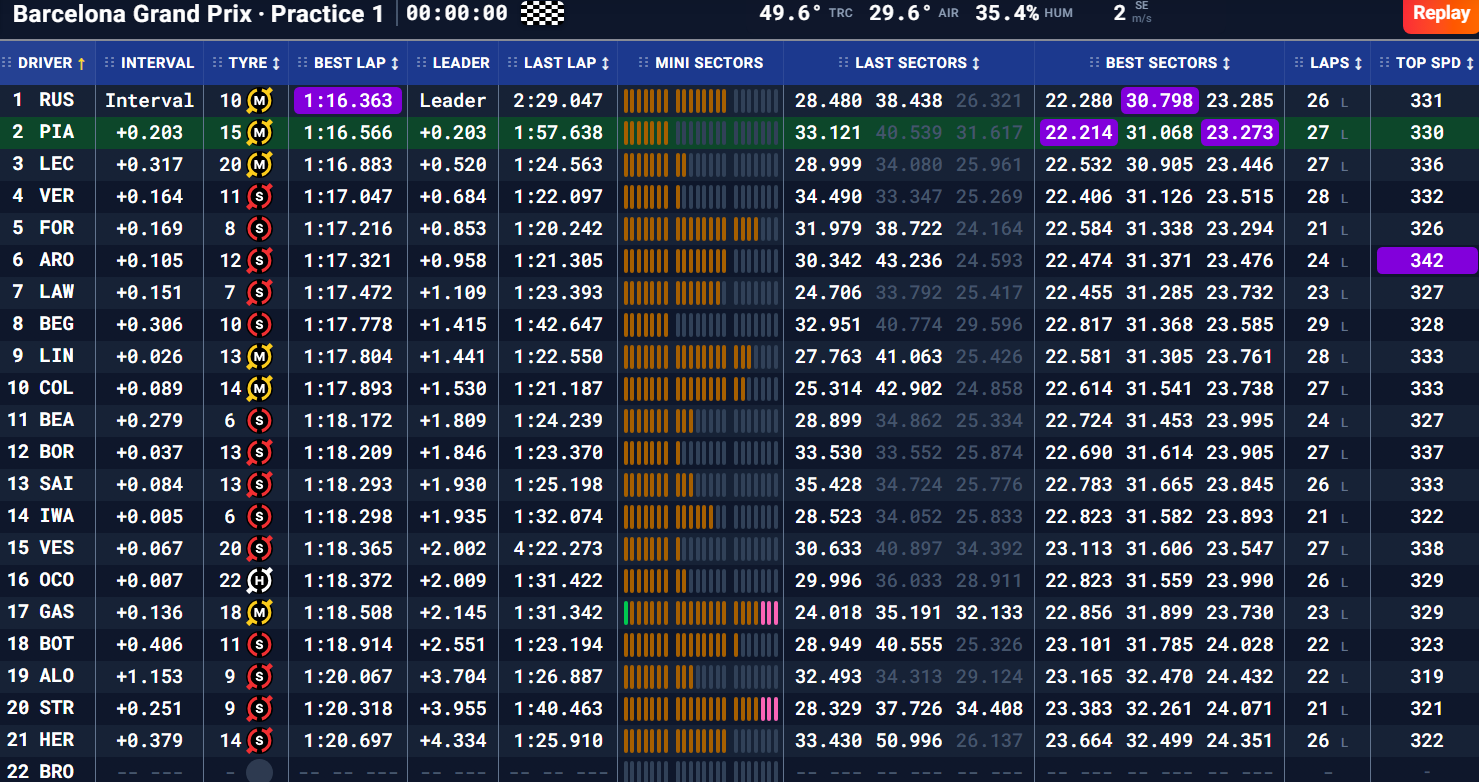Select driver "ALO" in the timing table
Screen dimensions: 1479x782
(57, 676)
